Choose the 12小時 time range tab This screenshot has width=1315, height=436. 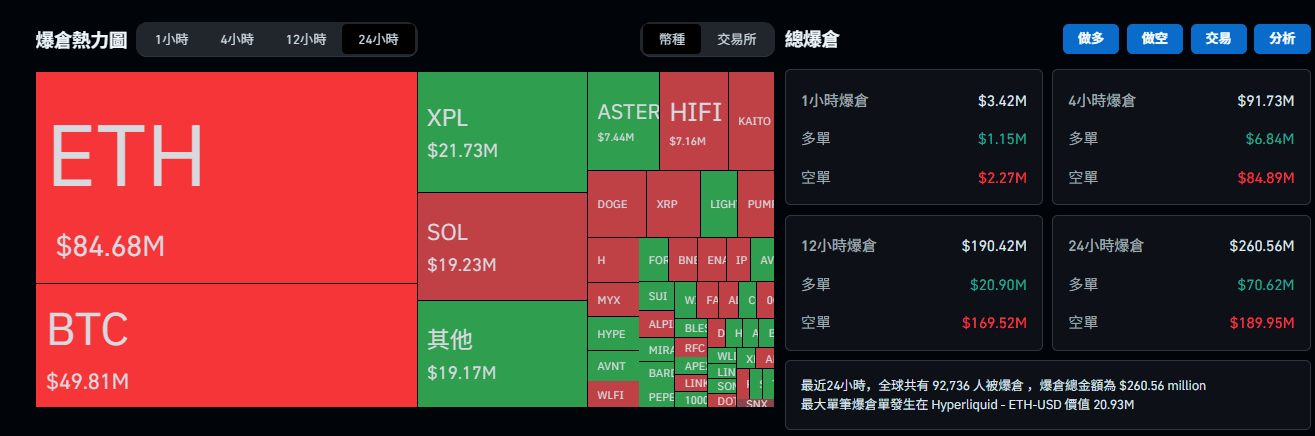(x=306, y=40)
